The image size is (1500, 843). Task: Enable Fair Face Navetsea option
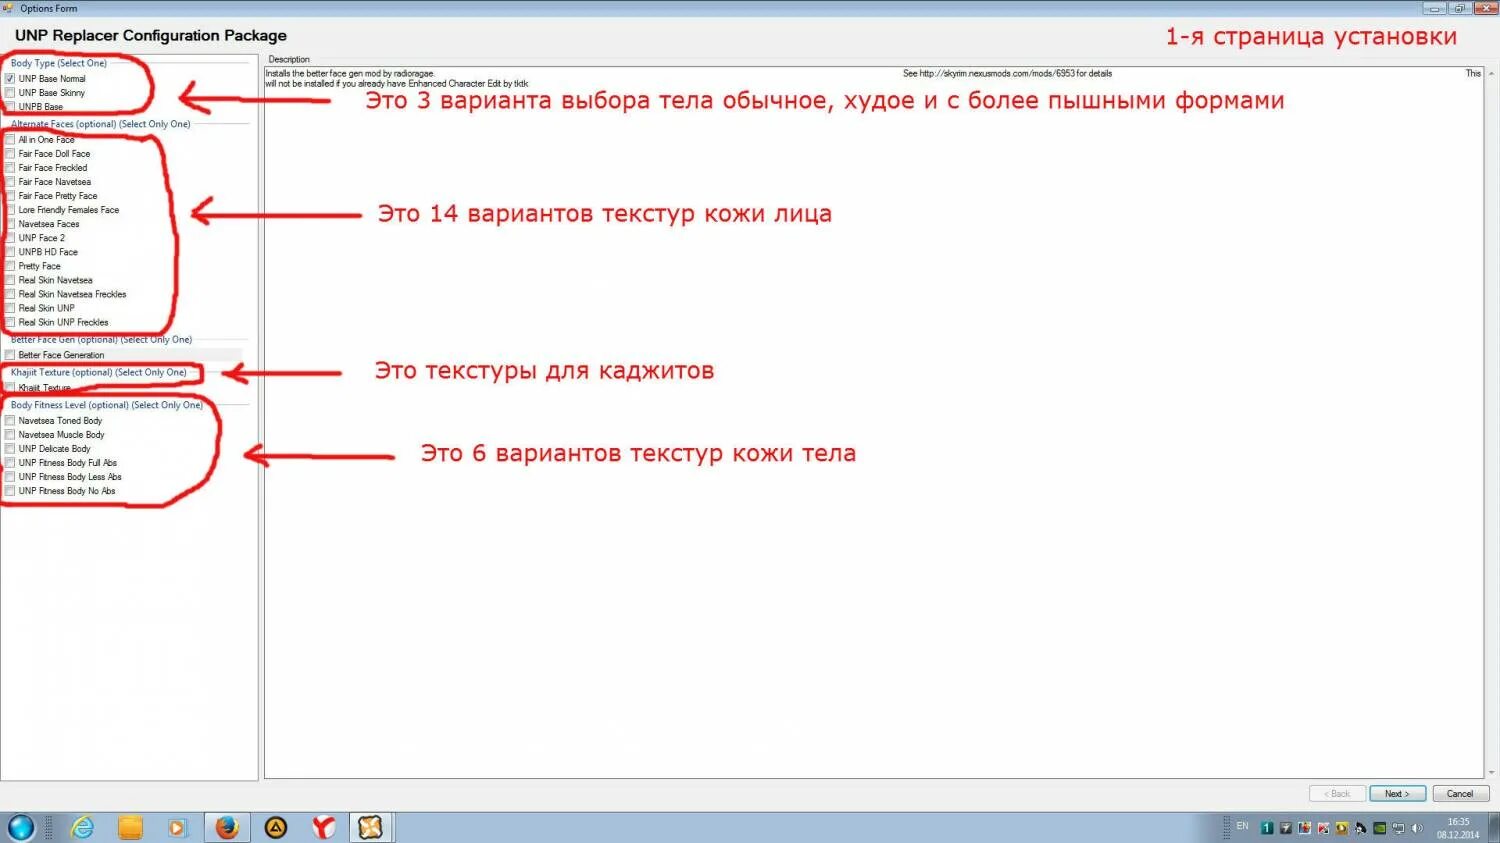(x=10, y=182)
